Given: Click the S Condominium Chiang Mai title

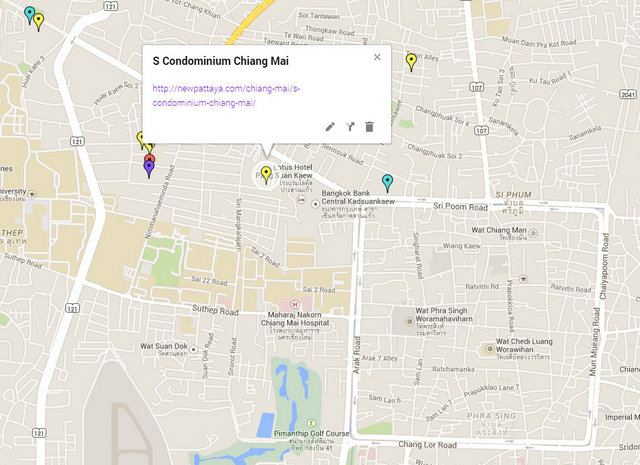Looking at the screenshot, I should point(220,61).
